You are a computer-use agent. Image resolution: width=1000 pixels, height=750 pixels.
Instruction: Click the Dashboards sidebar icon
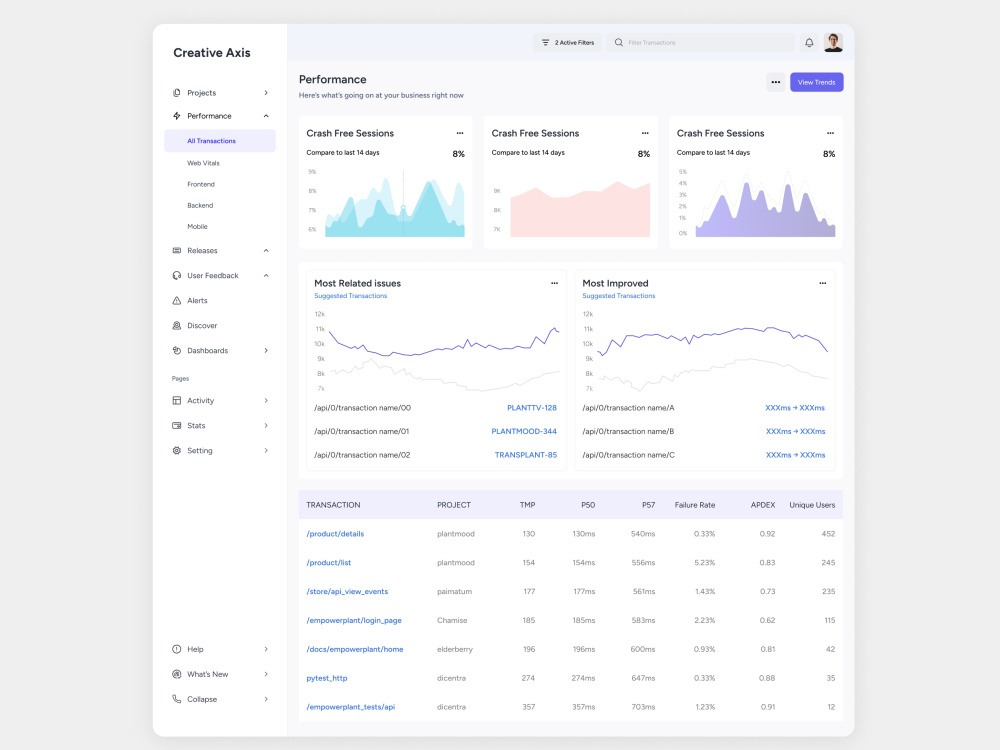[x=177, y=350]
